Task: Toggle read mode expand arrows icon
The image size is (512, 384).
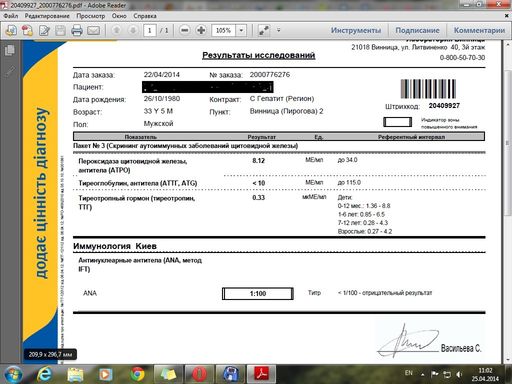Action: [264, 30]
